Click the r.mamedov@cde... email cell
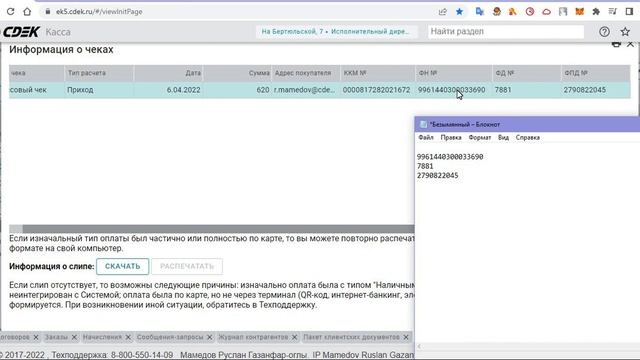The width and height of the screenshot is (640, 360). point(304,90)
